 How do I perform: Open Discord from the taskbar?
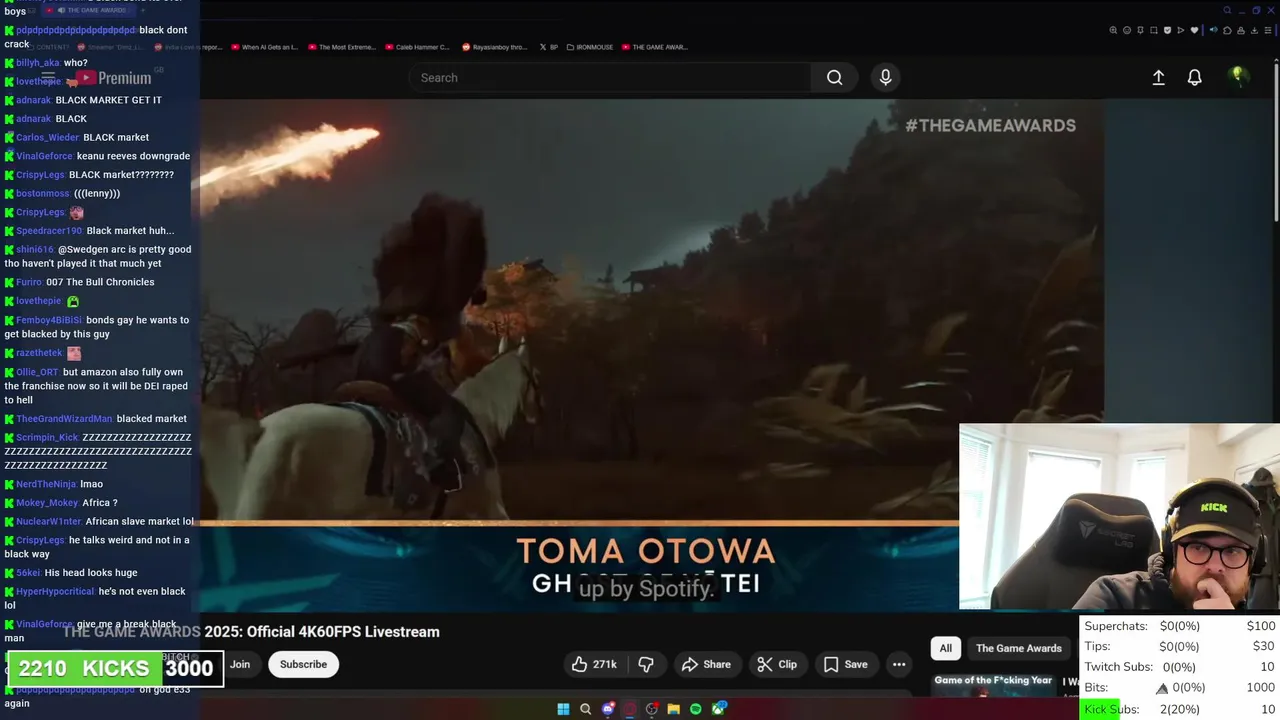(608, 709)
